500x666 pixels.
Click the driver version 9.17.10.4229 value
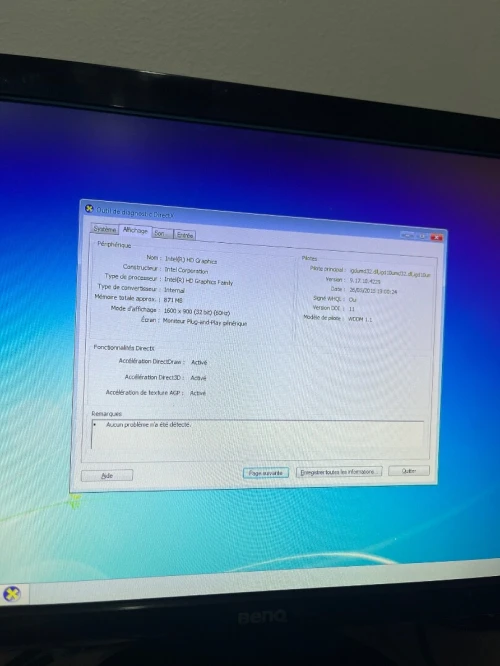point(365,281)
